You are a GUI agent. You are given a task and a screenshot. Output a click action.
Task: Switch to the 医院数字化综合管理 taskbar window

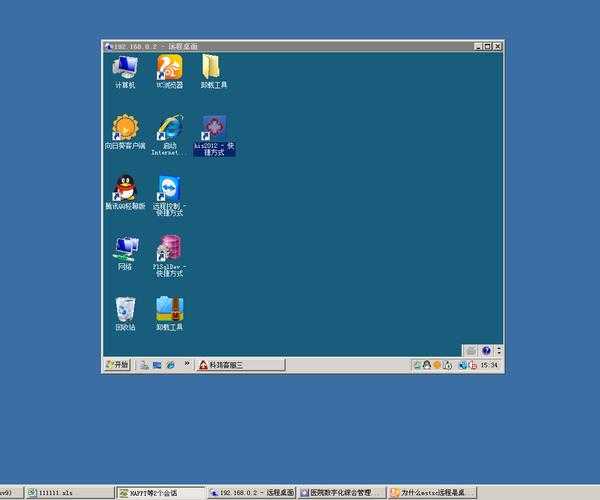[340, 493]
